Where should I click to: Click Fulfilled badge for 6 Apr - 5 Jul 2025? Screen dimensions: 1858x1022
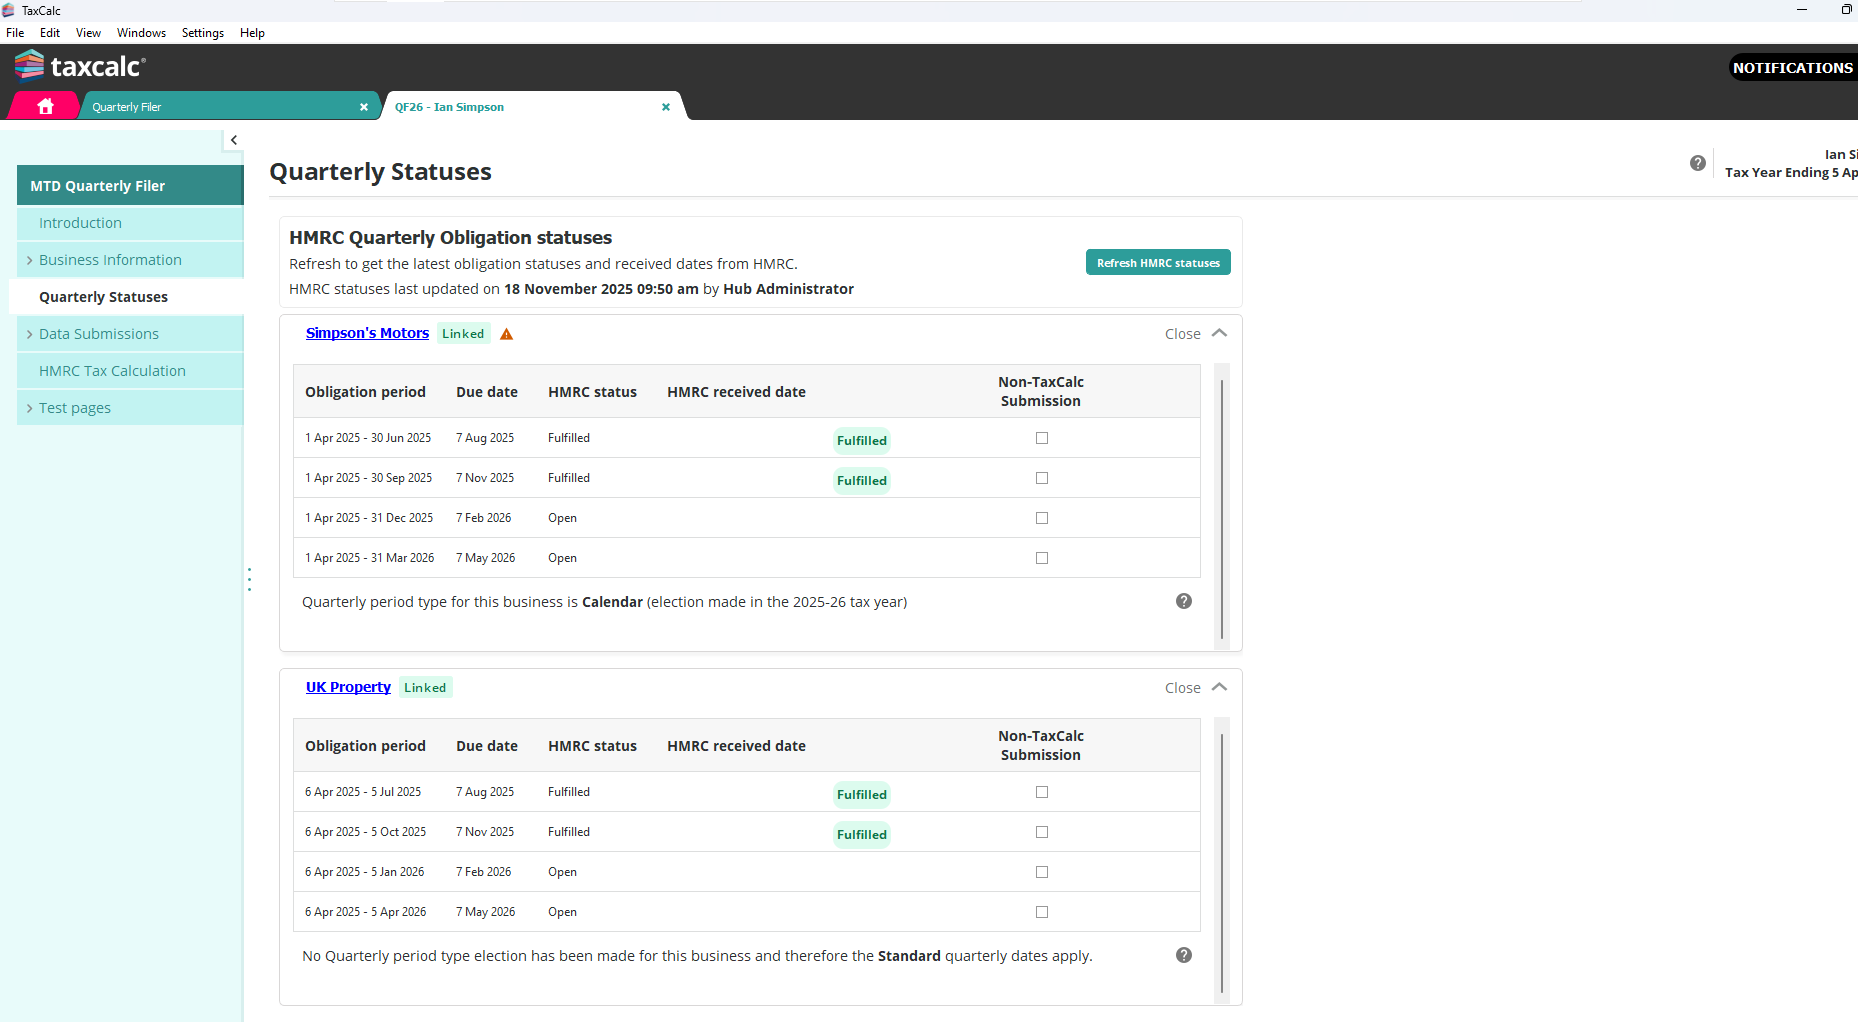(862, 794)
